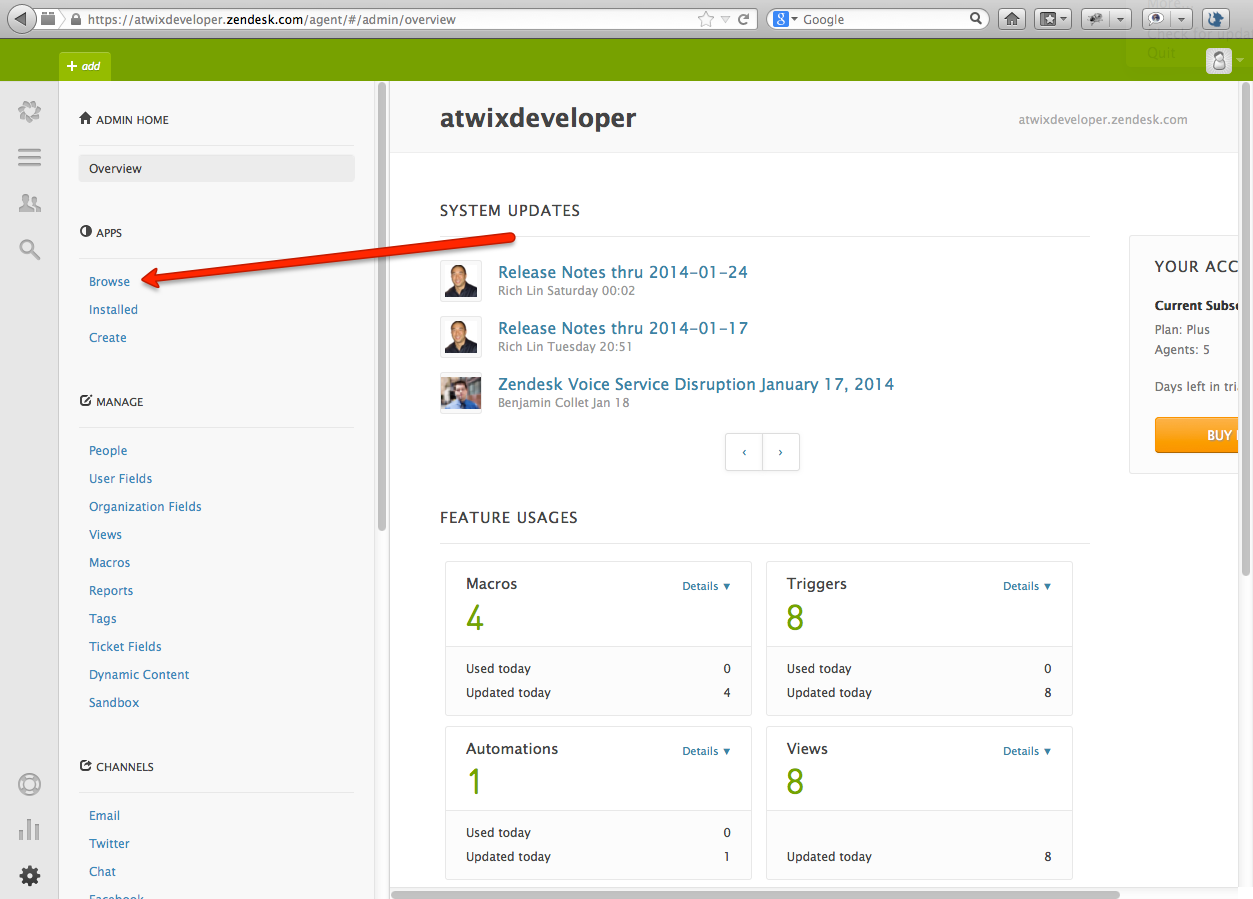Open Tags under Manage
The height and width of the screenshot is (899, 1253).
102,618
